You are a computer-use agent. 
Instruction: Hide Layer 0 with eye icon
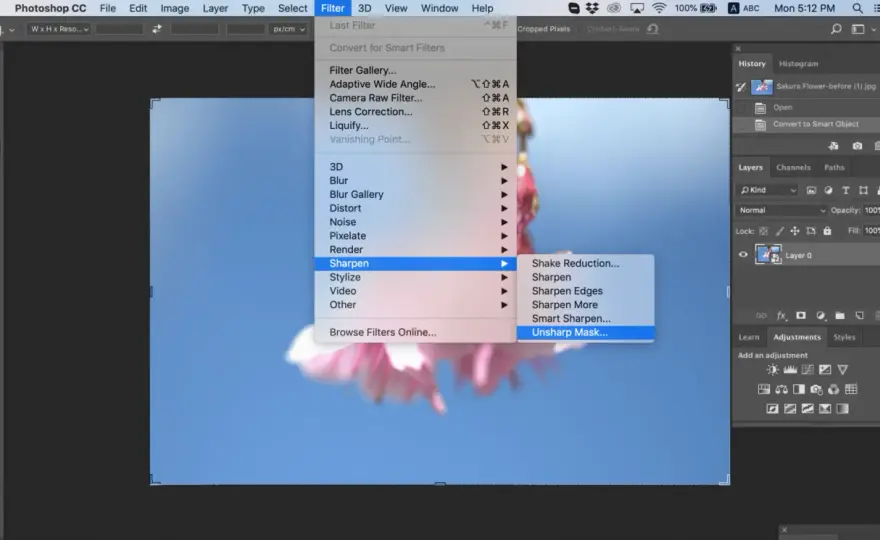click(x=743, y=254)
